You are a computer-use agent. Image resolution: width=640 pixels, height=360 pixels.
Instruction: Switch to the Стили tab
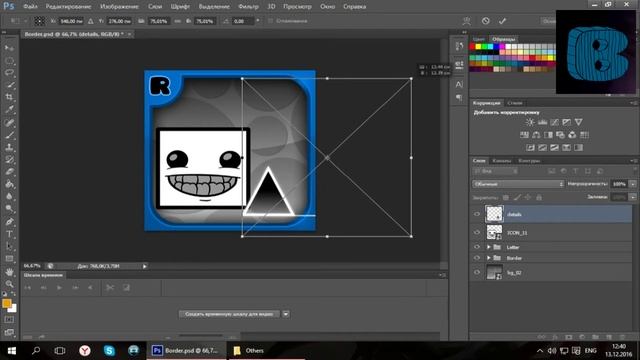515,103
